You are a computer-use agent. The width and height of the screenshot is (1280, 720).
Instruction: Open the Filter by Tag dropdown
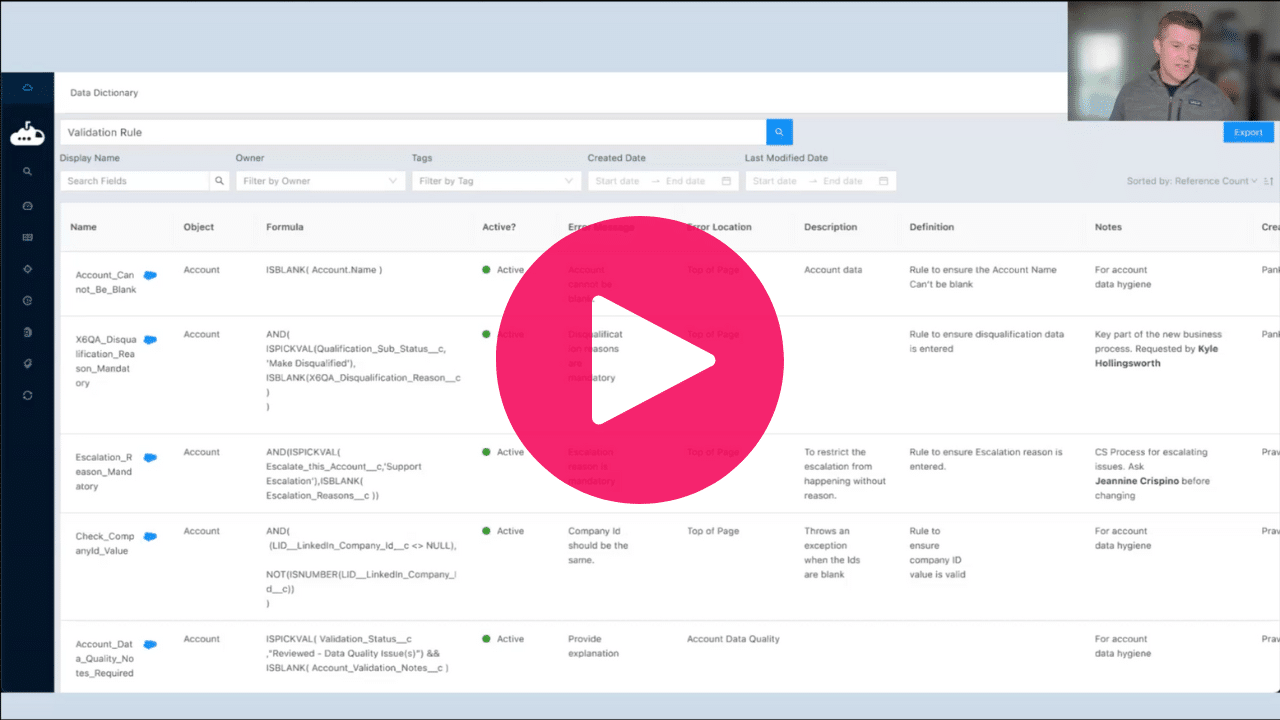[x=496, y=181]
